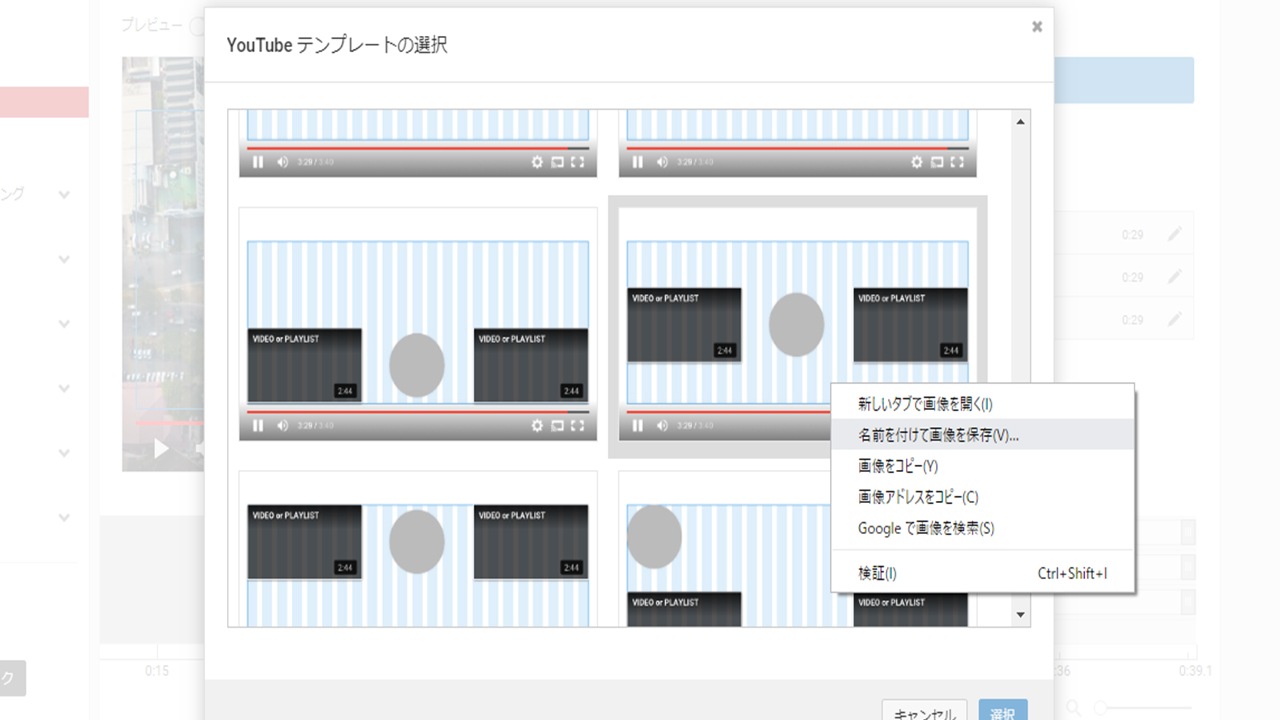Select highlighted template with centered circle and cards
Screen dimensions: 1280x720
click(797, 326)
